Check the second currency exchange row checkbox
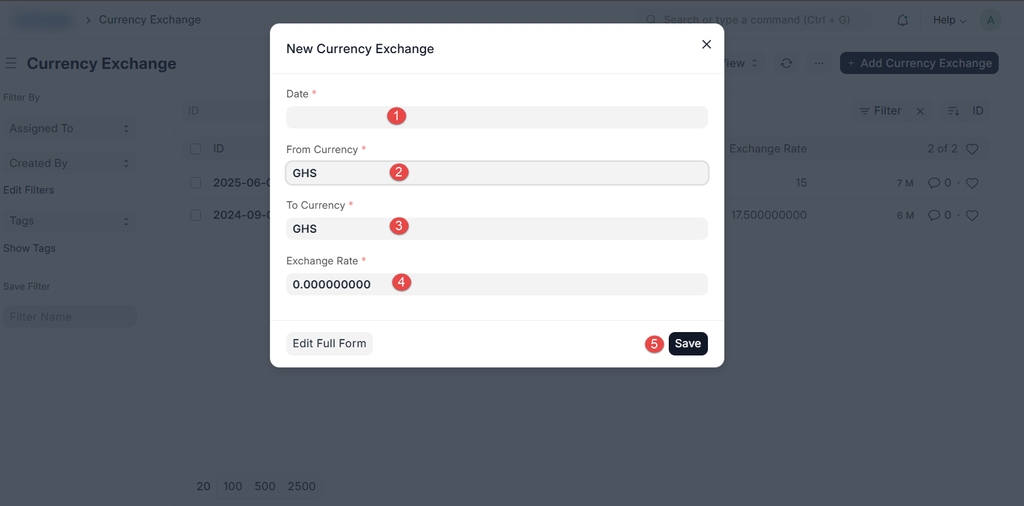This screenshot has height=506, width=1024. 196,215
